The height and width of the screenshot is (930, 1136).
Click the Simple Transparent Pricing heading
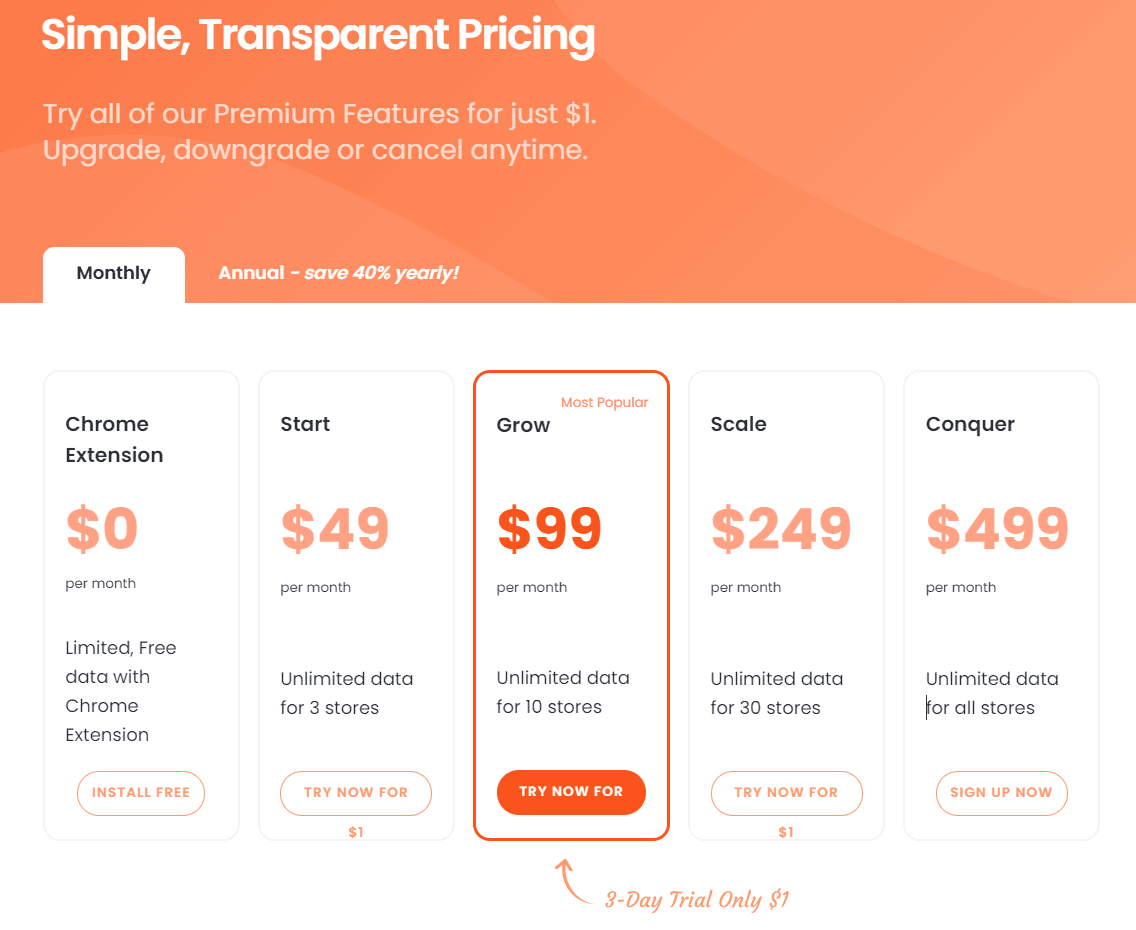coord(317,35)
